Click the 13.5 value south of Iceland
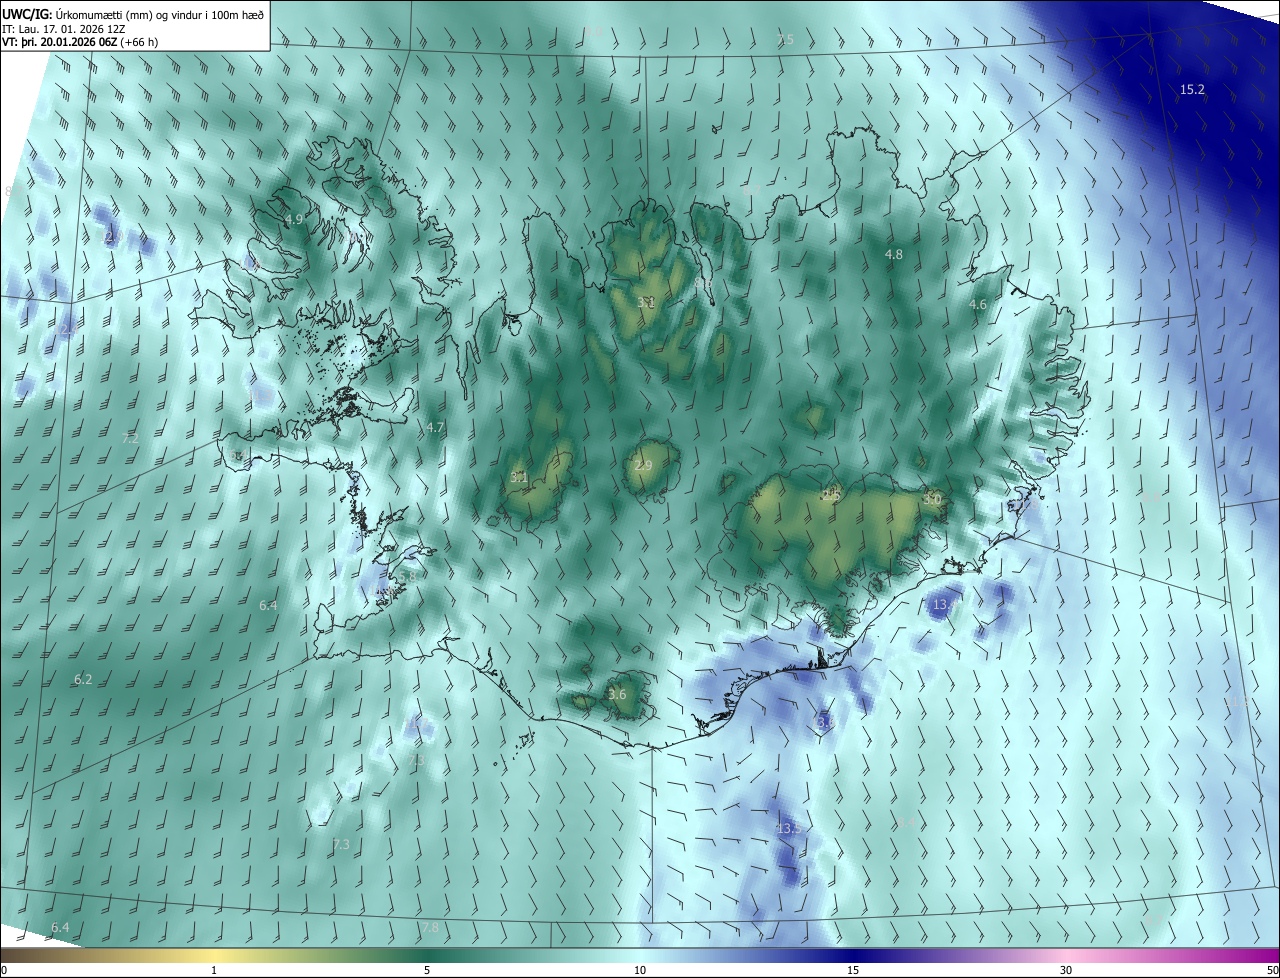Image resolution: width=1280 pixels, height=978 pixels. point(789,829)
